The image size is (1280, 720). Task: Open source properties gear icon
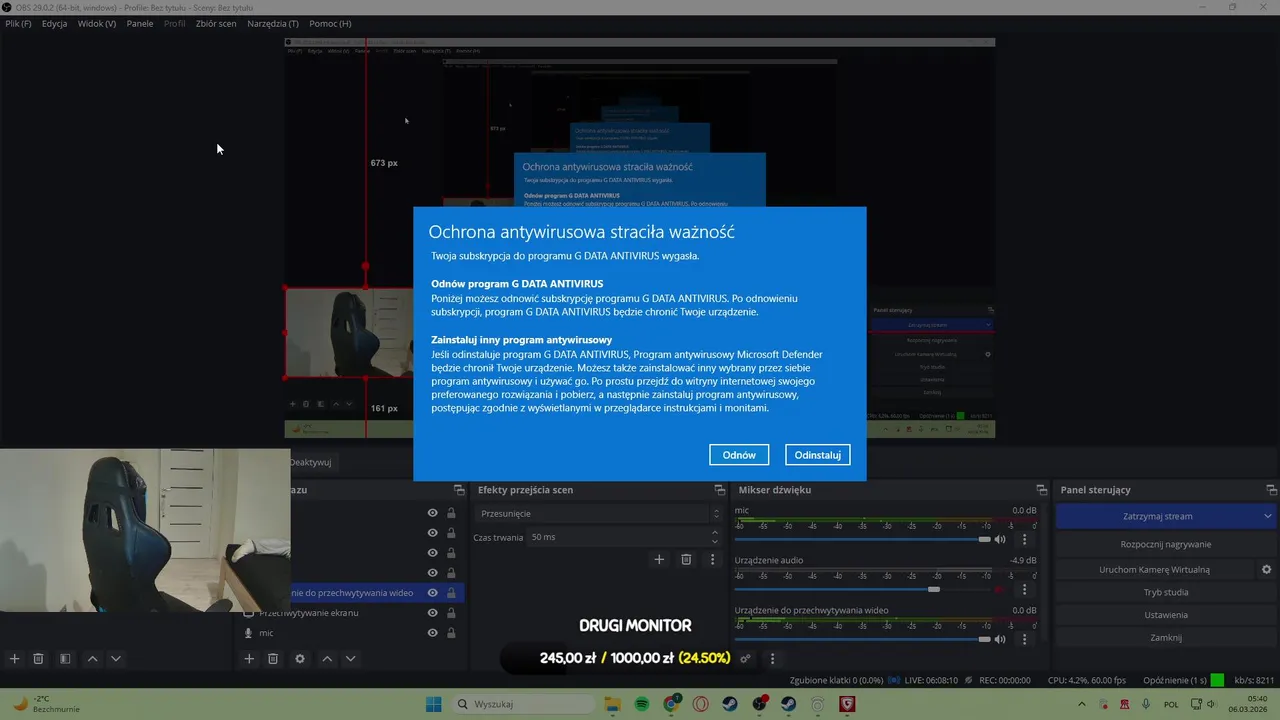coord(300,659)
